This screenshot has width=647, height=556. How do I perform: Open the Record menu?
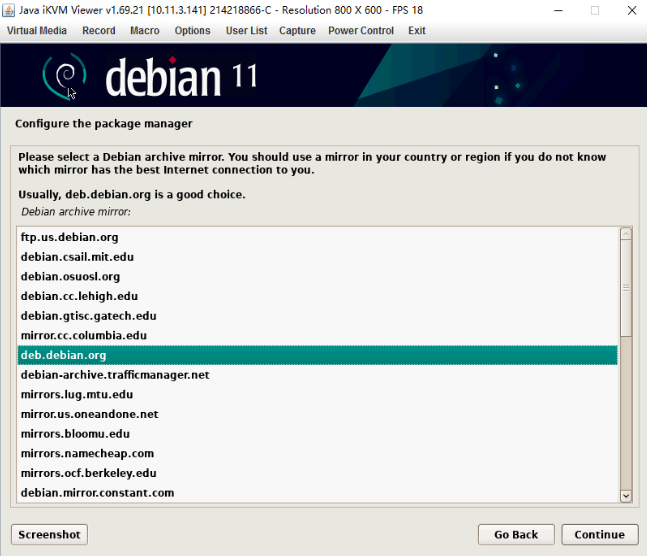click(x=99, y=31)
